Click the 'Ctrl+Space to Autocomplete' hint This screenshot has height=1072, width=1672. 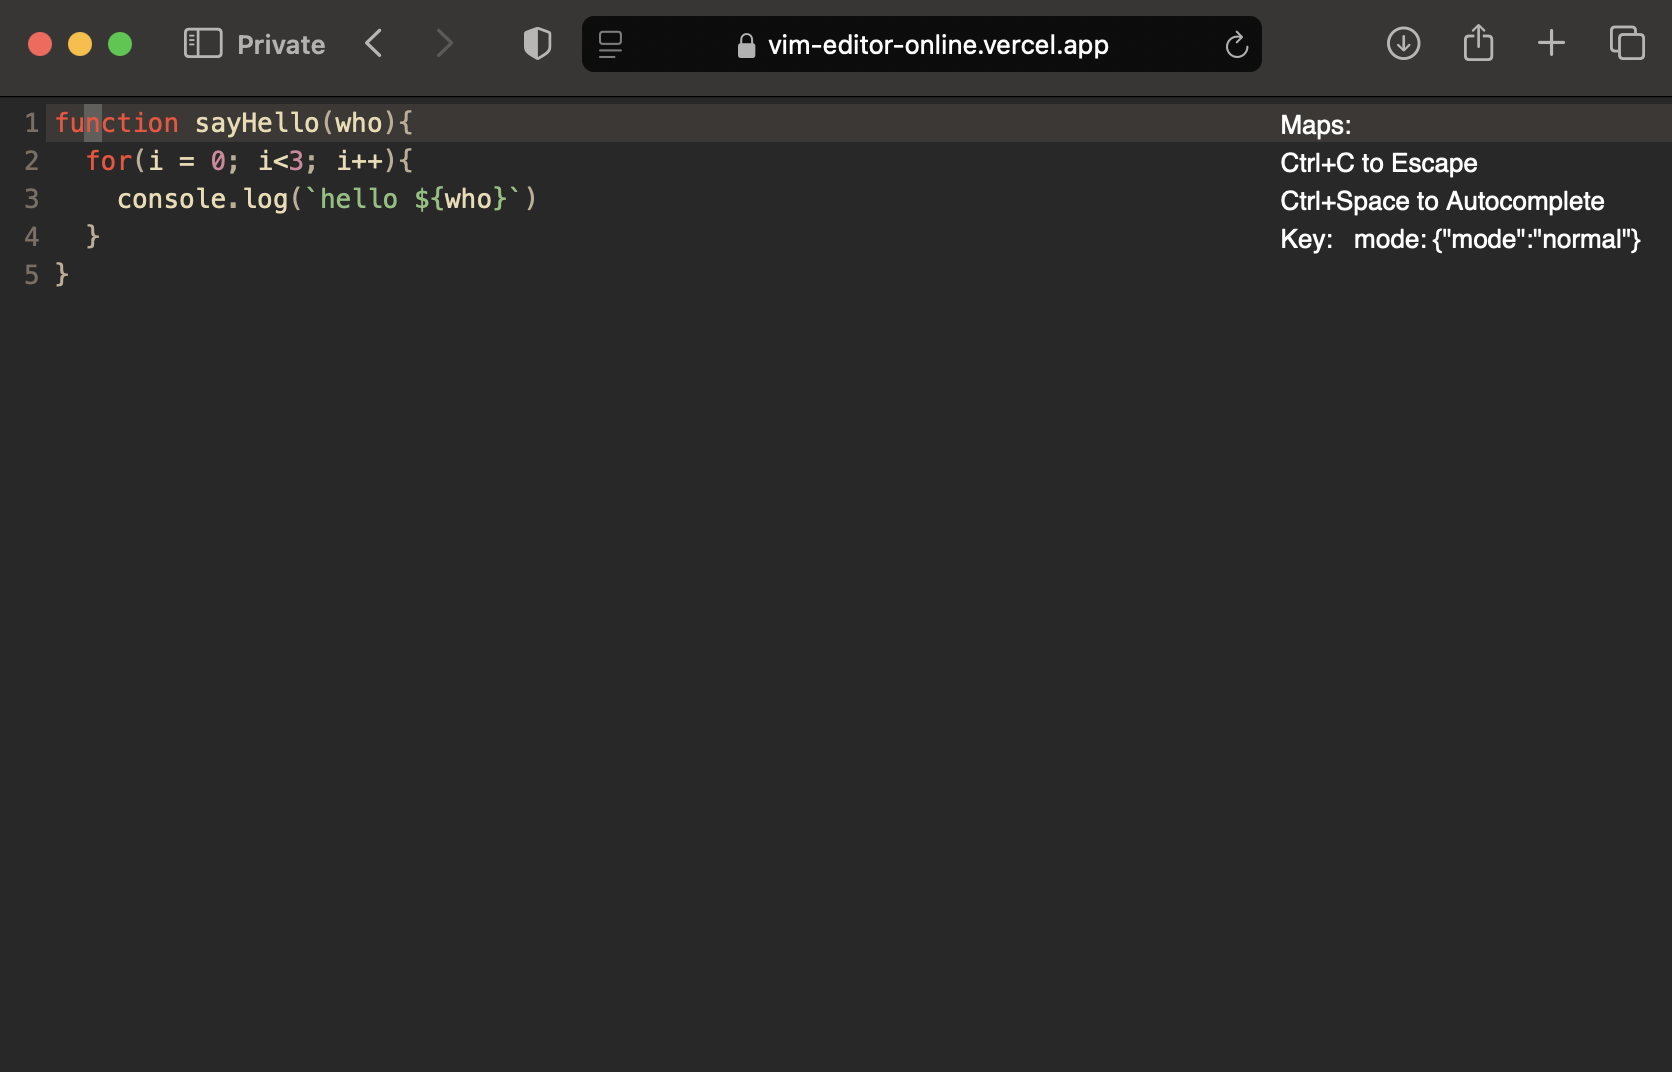click(x=1442, y=201)
